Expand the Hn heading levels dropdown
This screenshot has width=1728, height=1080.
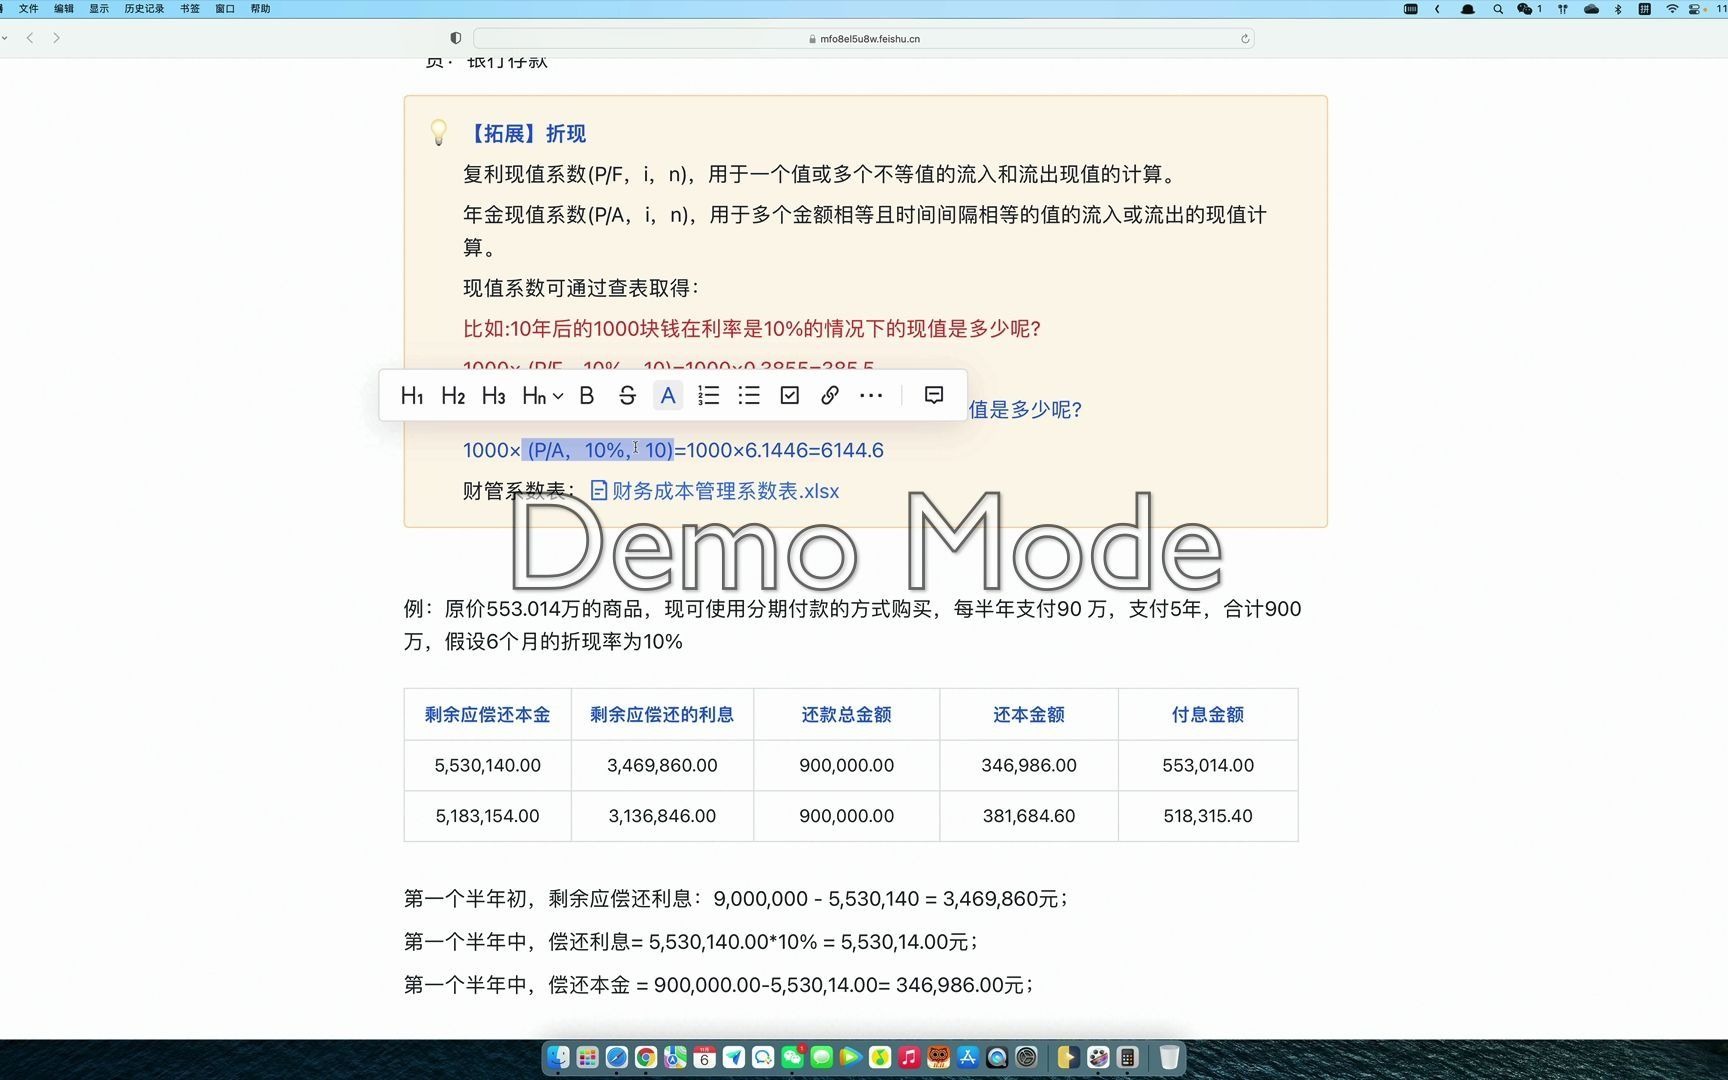[x=542, y=395]
